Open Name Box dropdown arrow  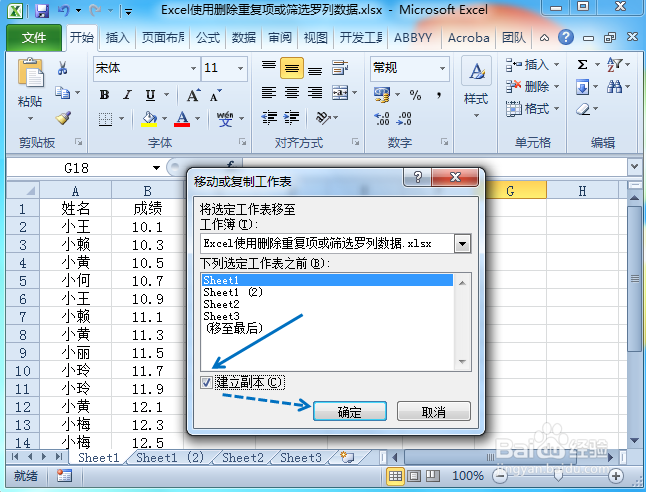click(156, 168)
